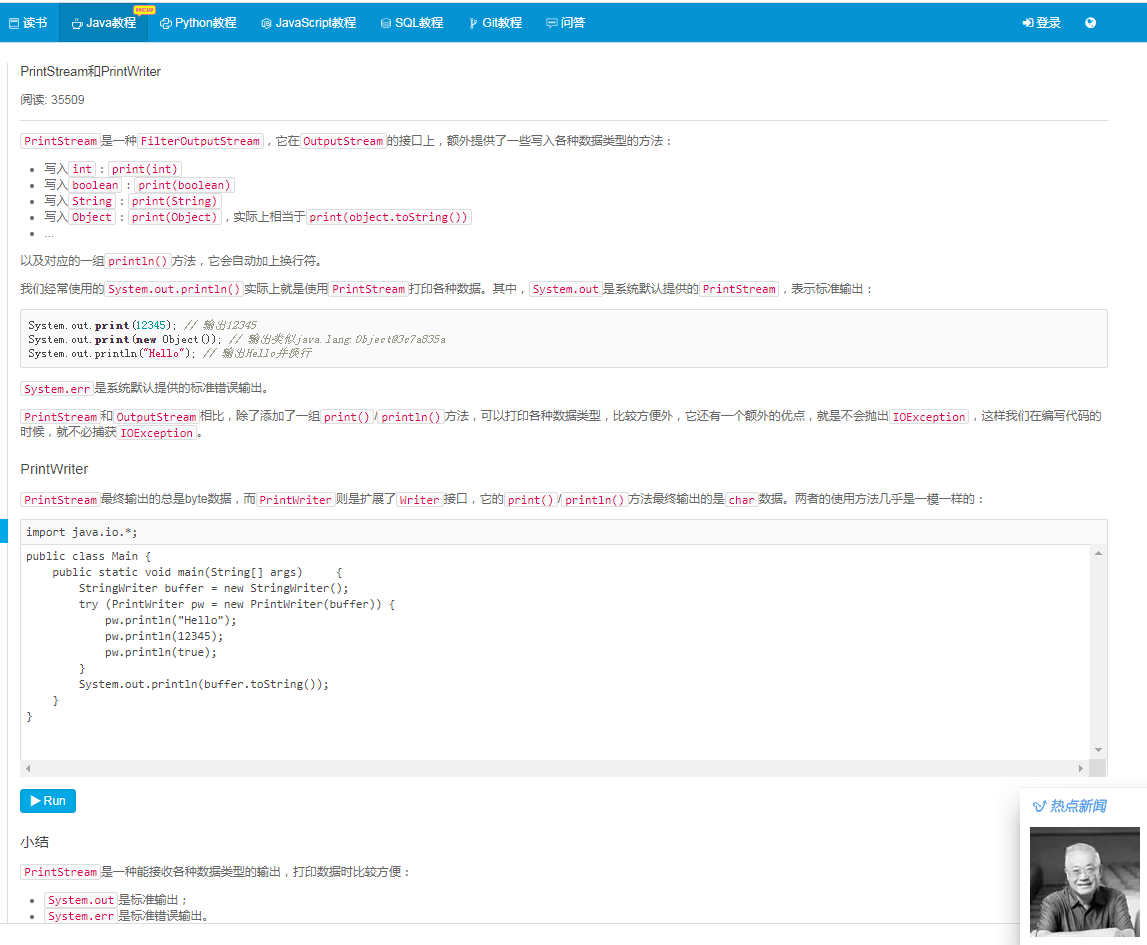Click scroll-down arrow of code editor
The height and width of the screenshot is (945, 1147).
[x=1098, y=750]
